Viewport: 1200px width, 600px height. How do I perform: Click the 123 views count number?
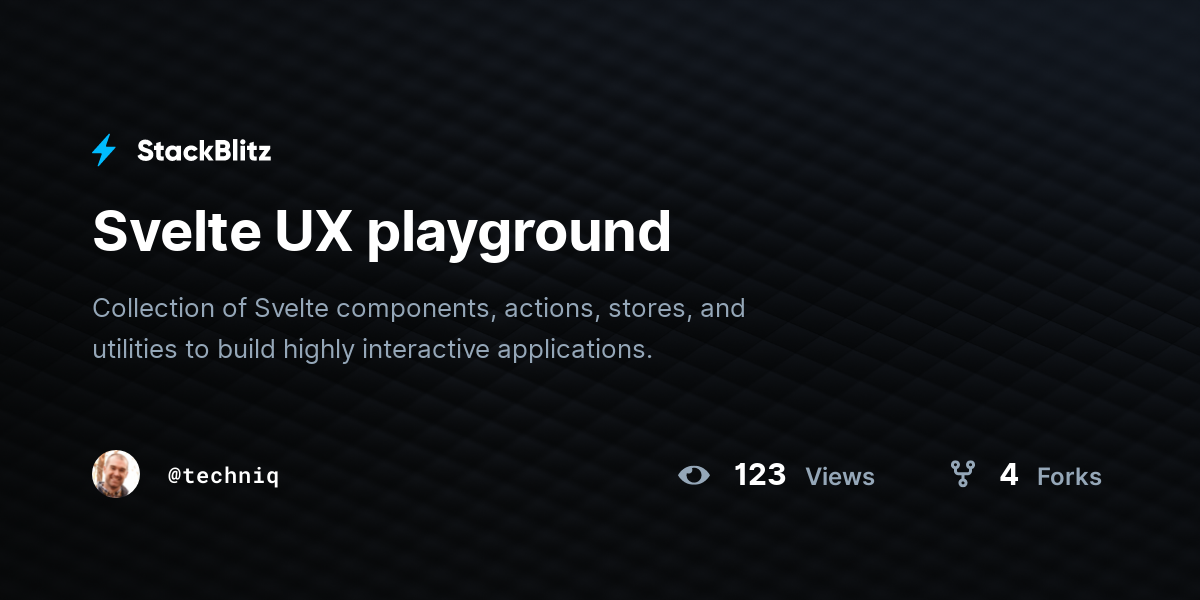[x=760, y=474]
